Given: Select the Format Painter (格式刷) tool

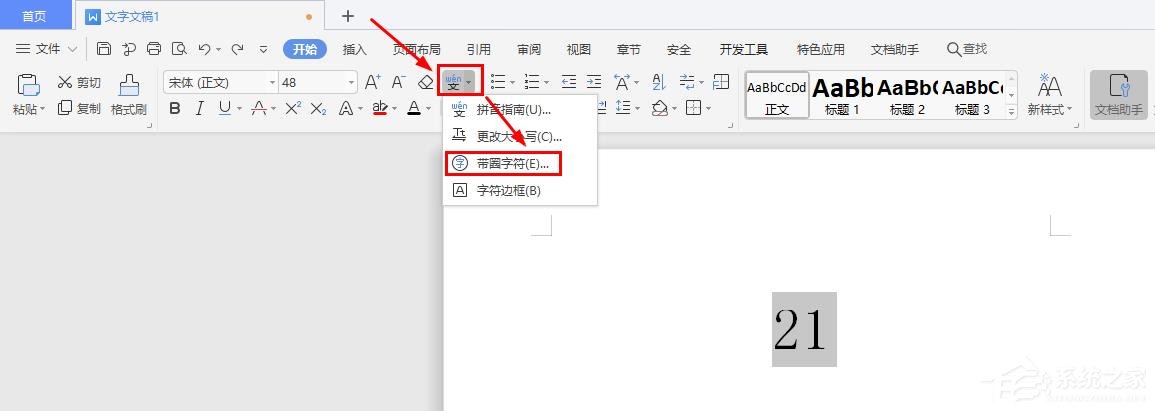Looking at the screenshot, I should (x=129, y=95).
